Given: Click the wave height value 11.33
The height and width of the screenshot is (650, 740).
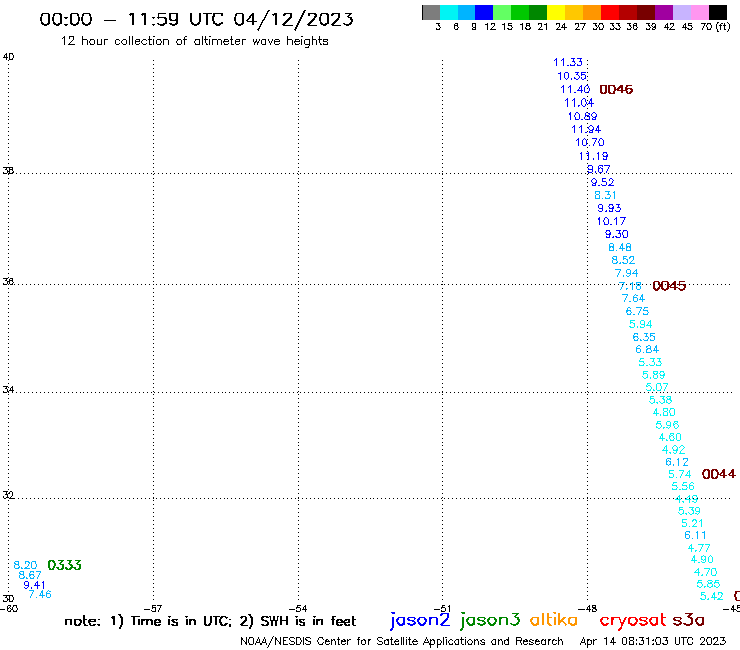Looking at the screenshot, I should (568, 62).
